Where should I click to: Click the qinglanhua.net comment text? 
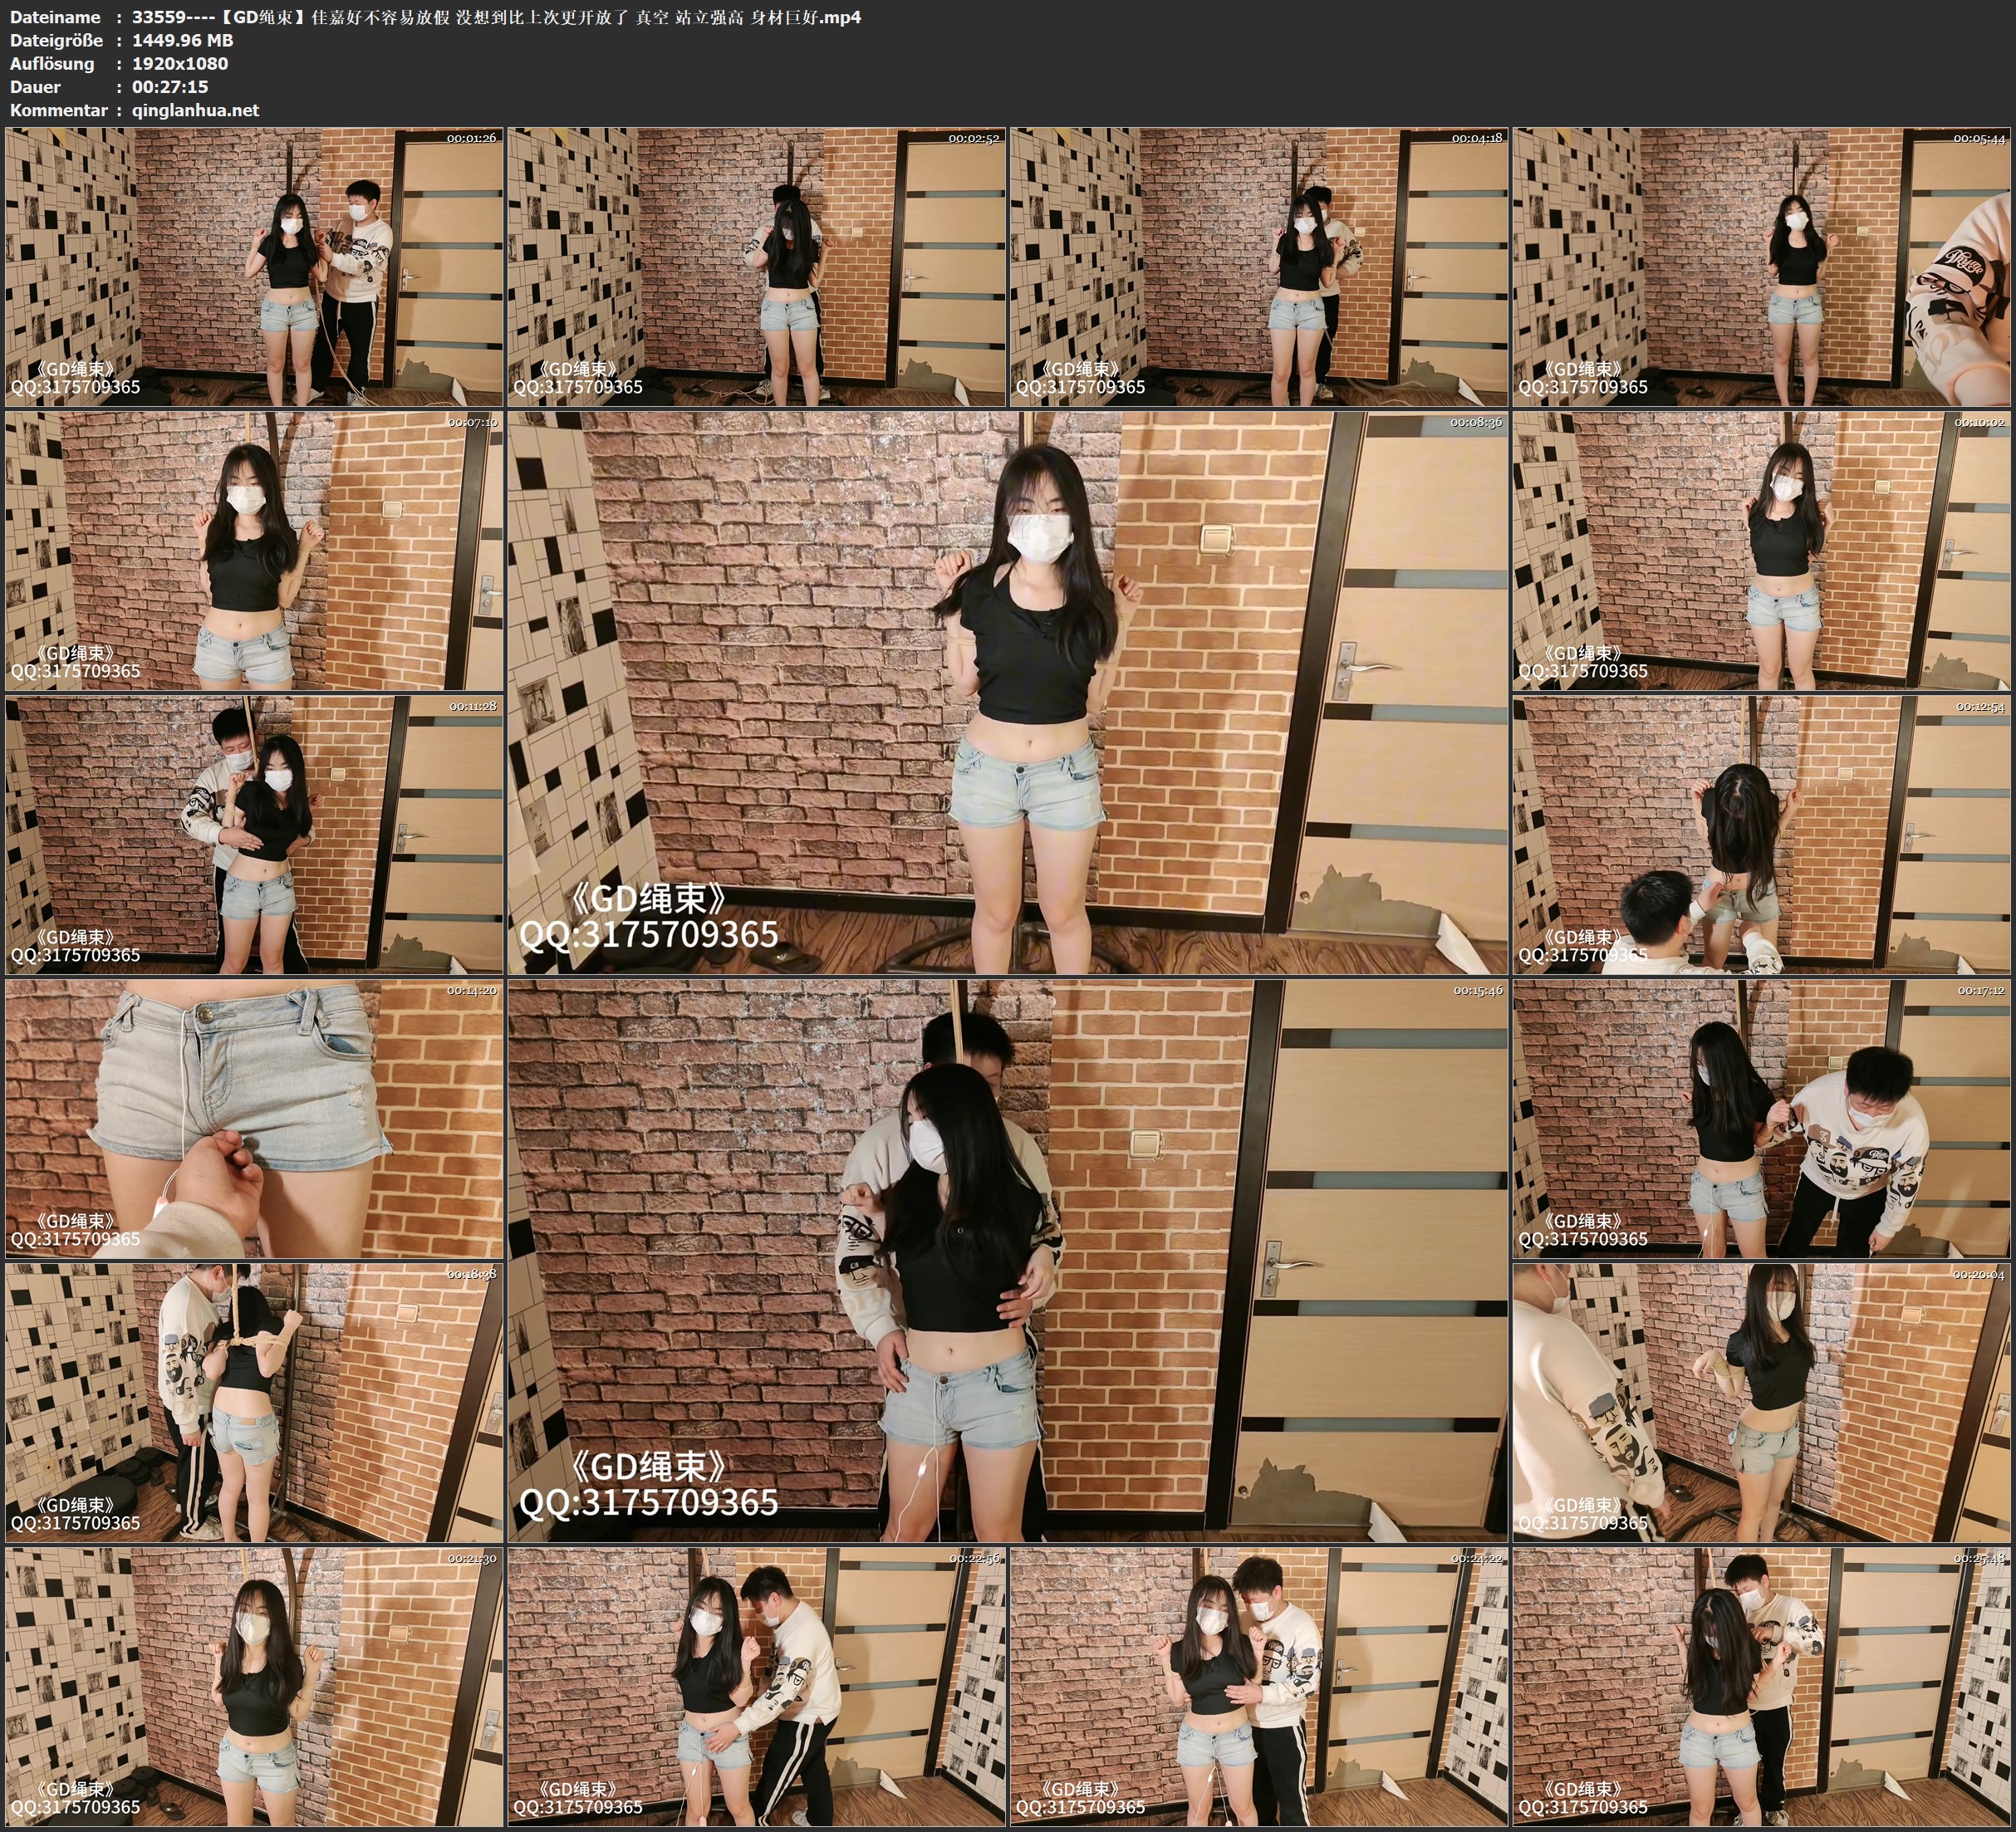pyautogui.click(x=195, y=110)
